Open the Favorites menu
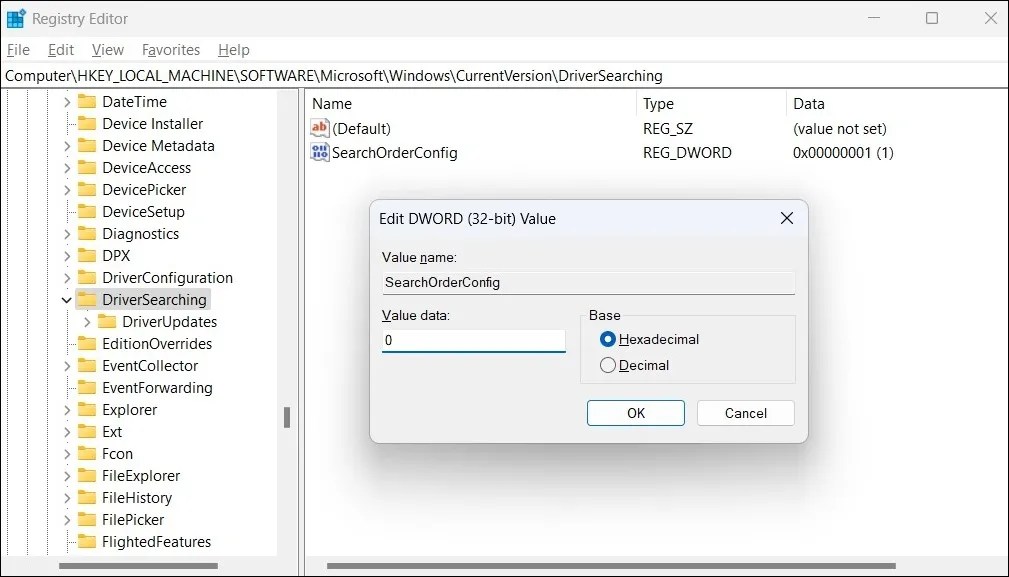Screen dimensions: 1009x577 [x=170, y=49]
